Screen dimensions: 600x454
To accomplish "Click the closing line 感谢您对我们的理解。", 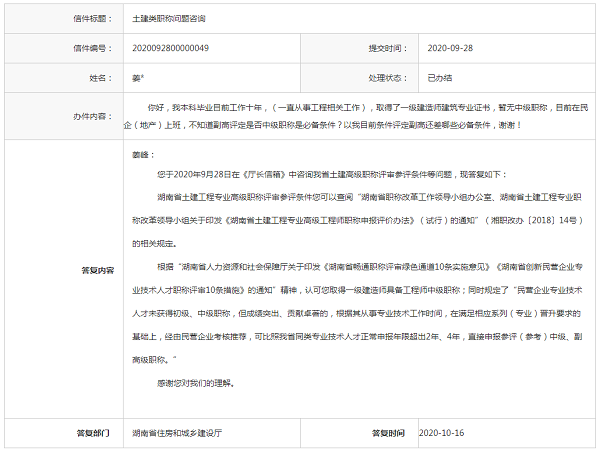I will pos(196,383).
